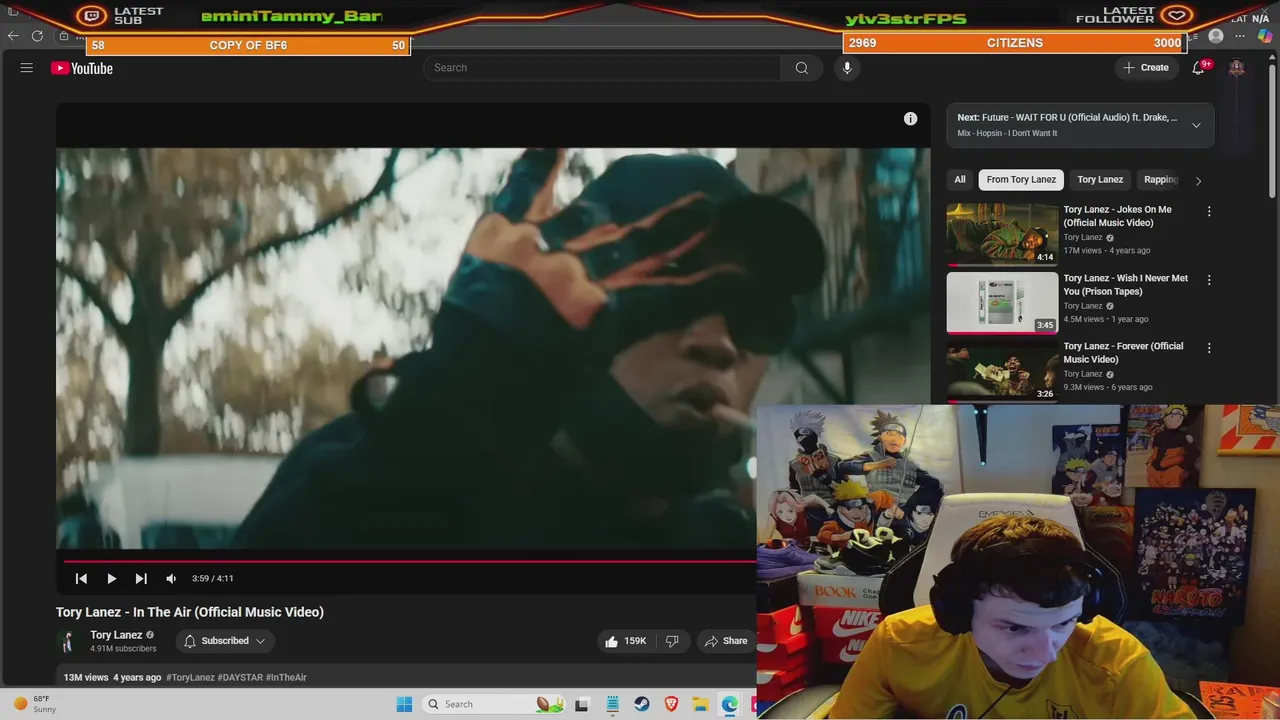Open the Subscribed notification dropdown
Image resolution: width=1280 pixels, height=720 pixels.
[x=225, y=641]
